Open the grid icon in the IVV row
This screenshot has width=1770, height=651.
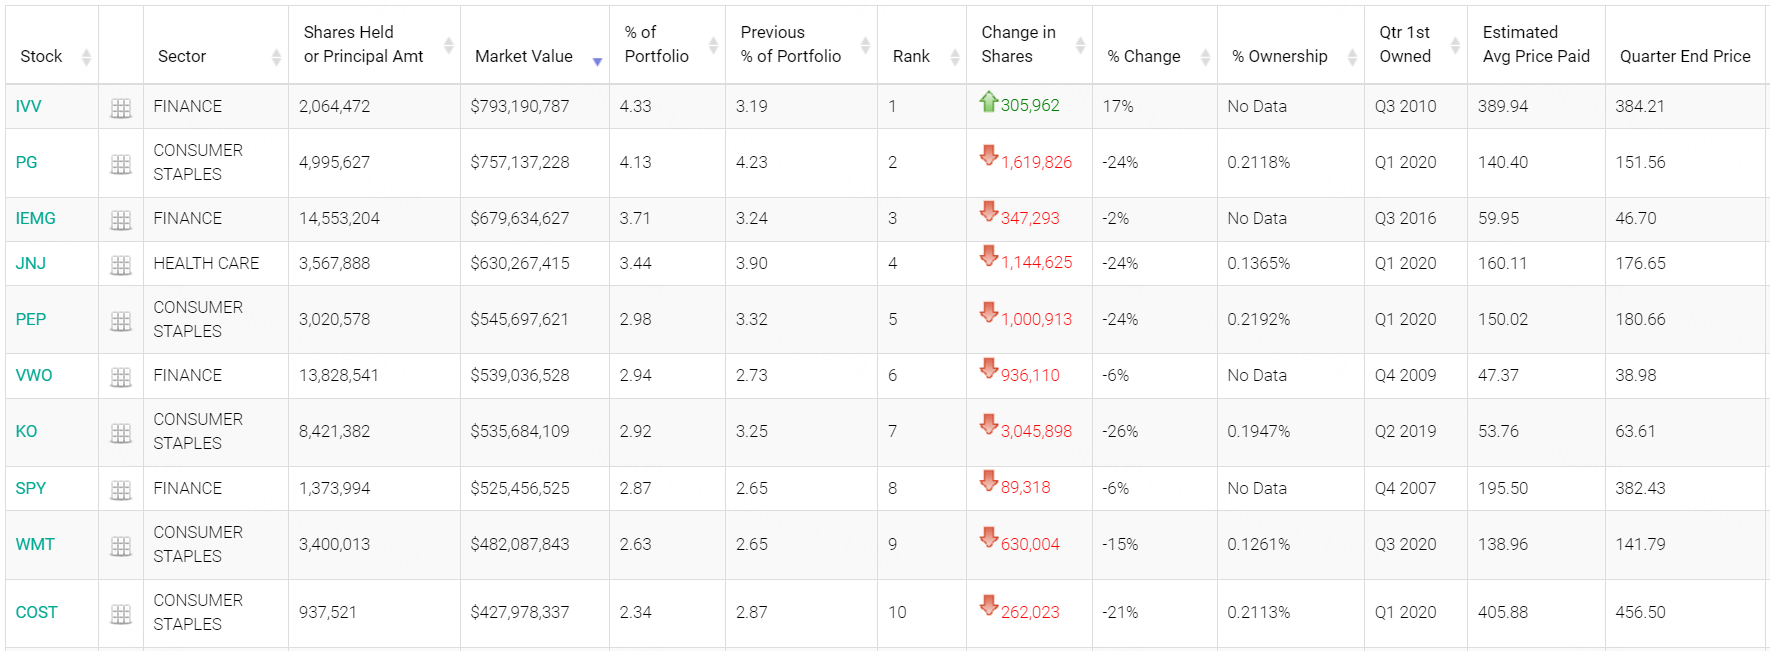point(121,108)
